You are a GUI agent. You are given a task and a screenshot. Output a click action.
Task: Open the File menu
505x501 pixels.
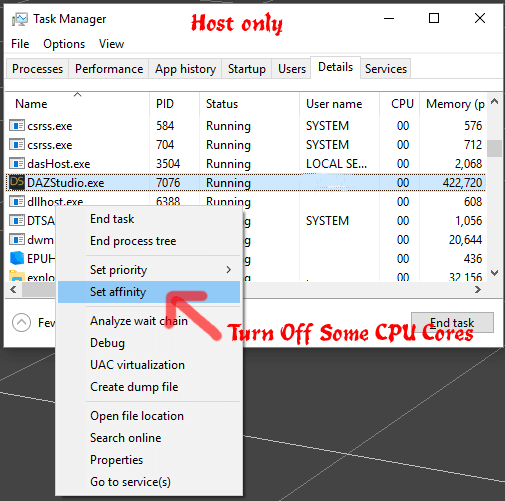coord(20,44)
